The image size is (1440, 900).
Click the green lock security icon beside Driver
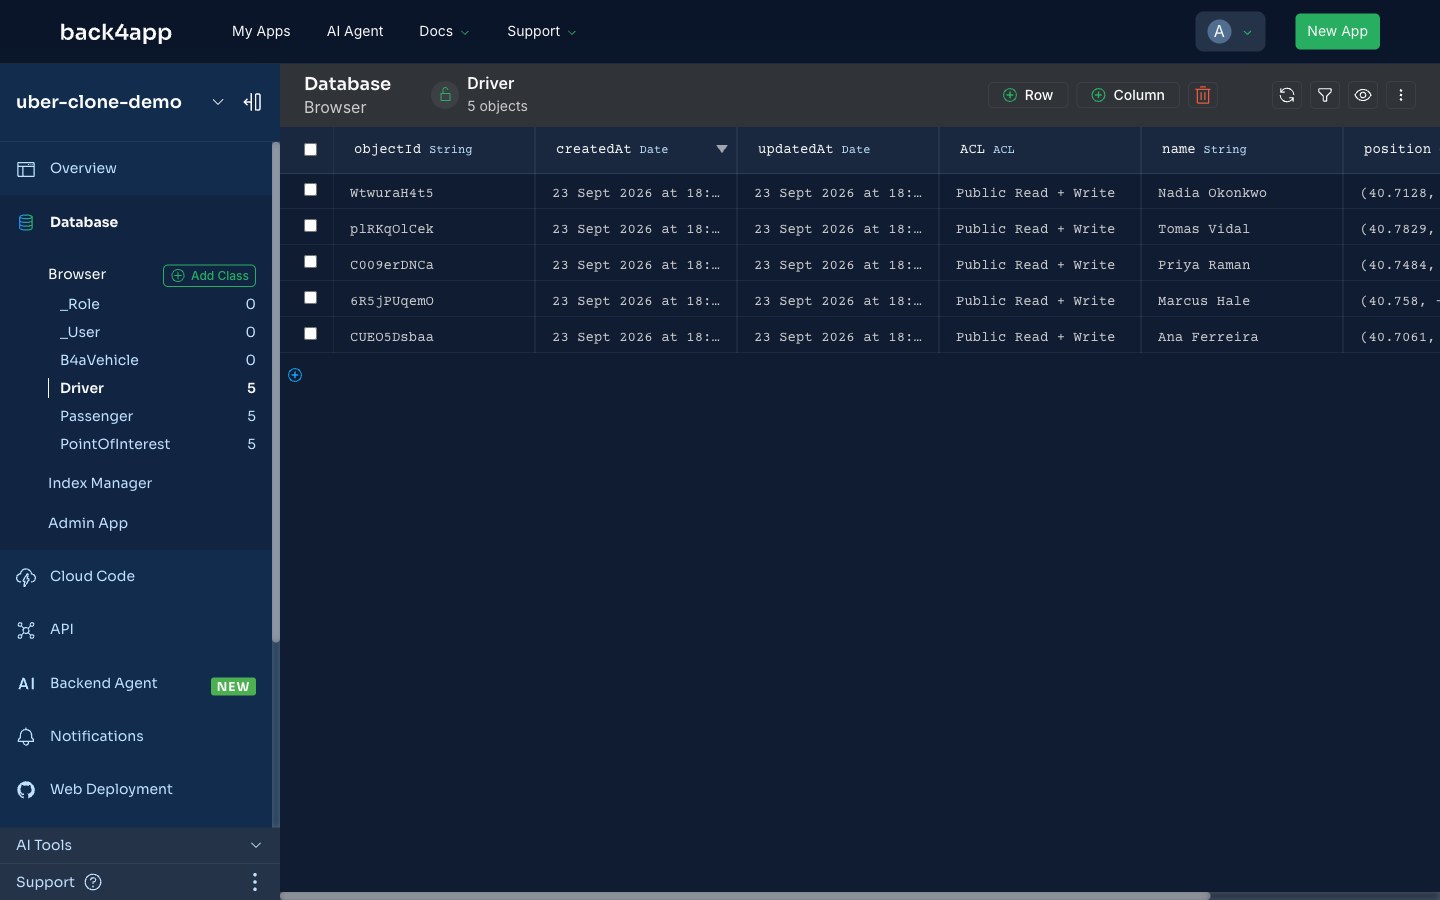click(x=445, y=95)
